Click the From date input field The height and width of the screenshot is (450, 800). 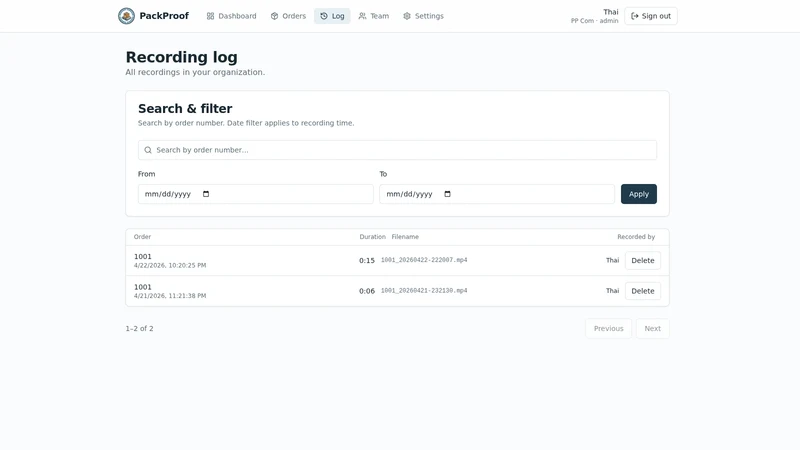click(x=256, y=194)
